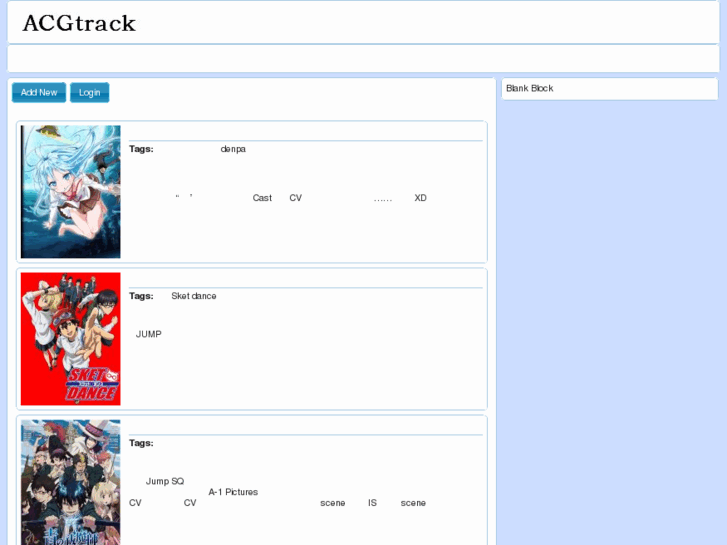
Task: Click the Blank Block sidebar text
Action: pos(529,88)
